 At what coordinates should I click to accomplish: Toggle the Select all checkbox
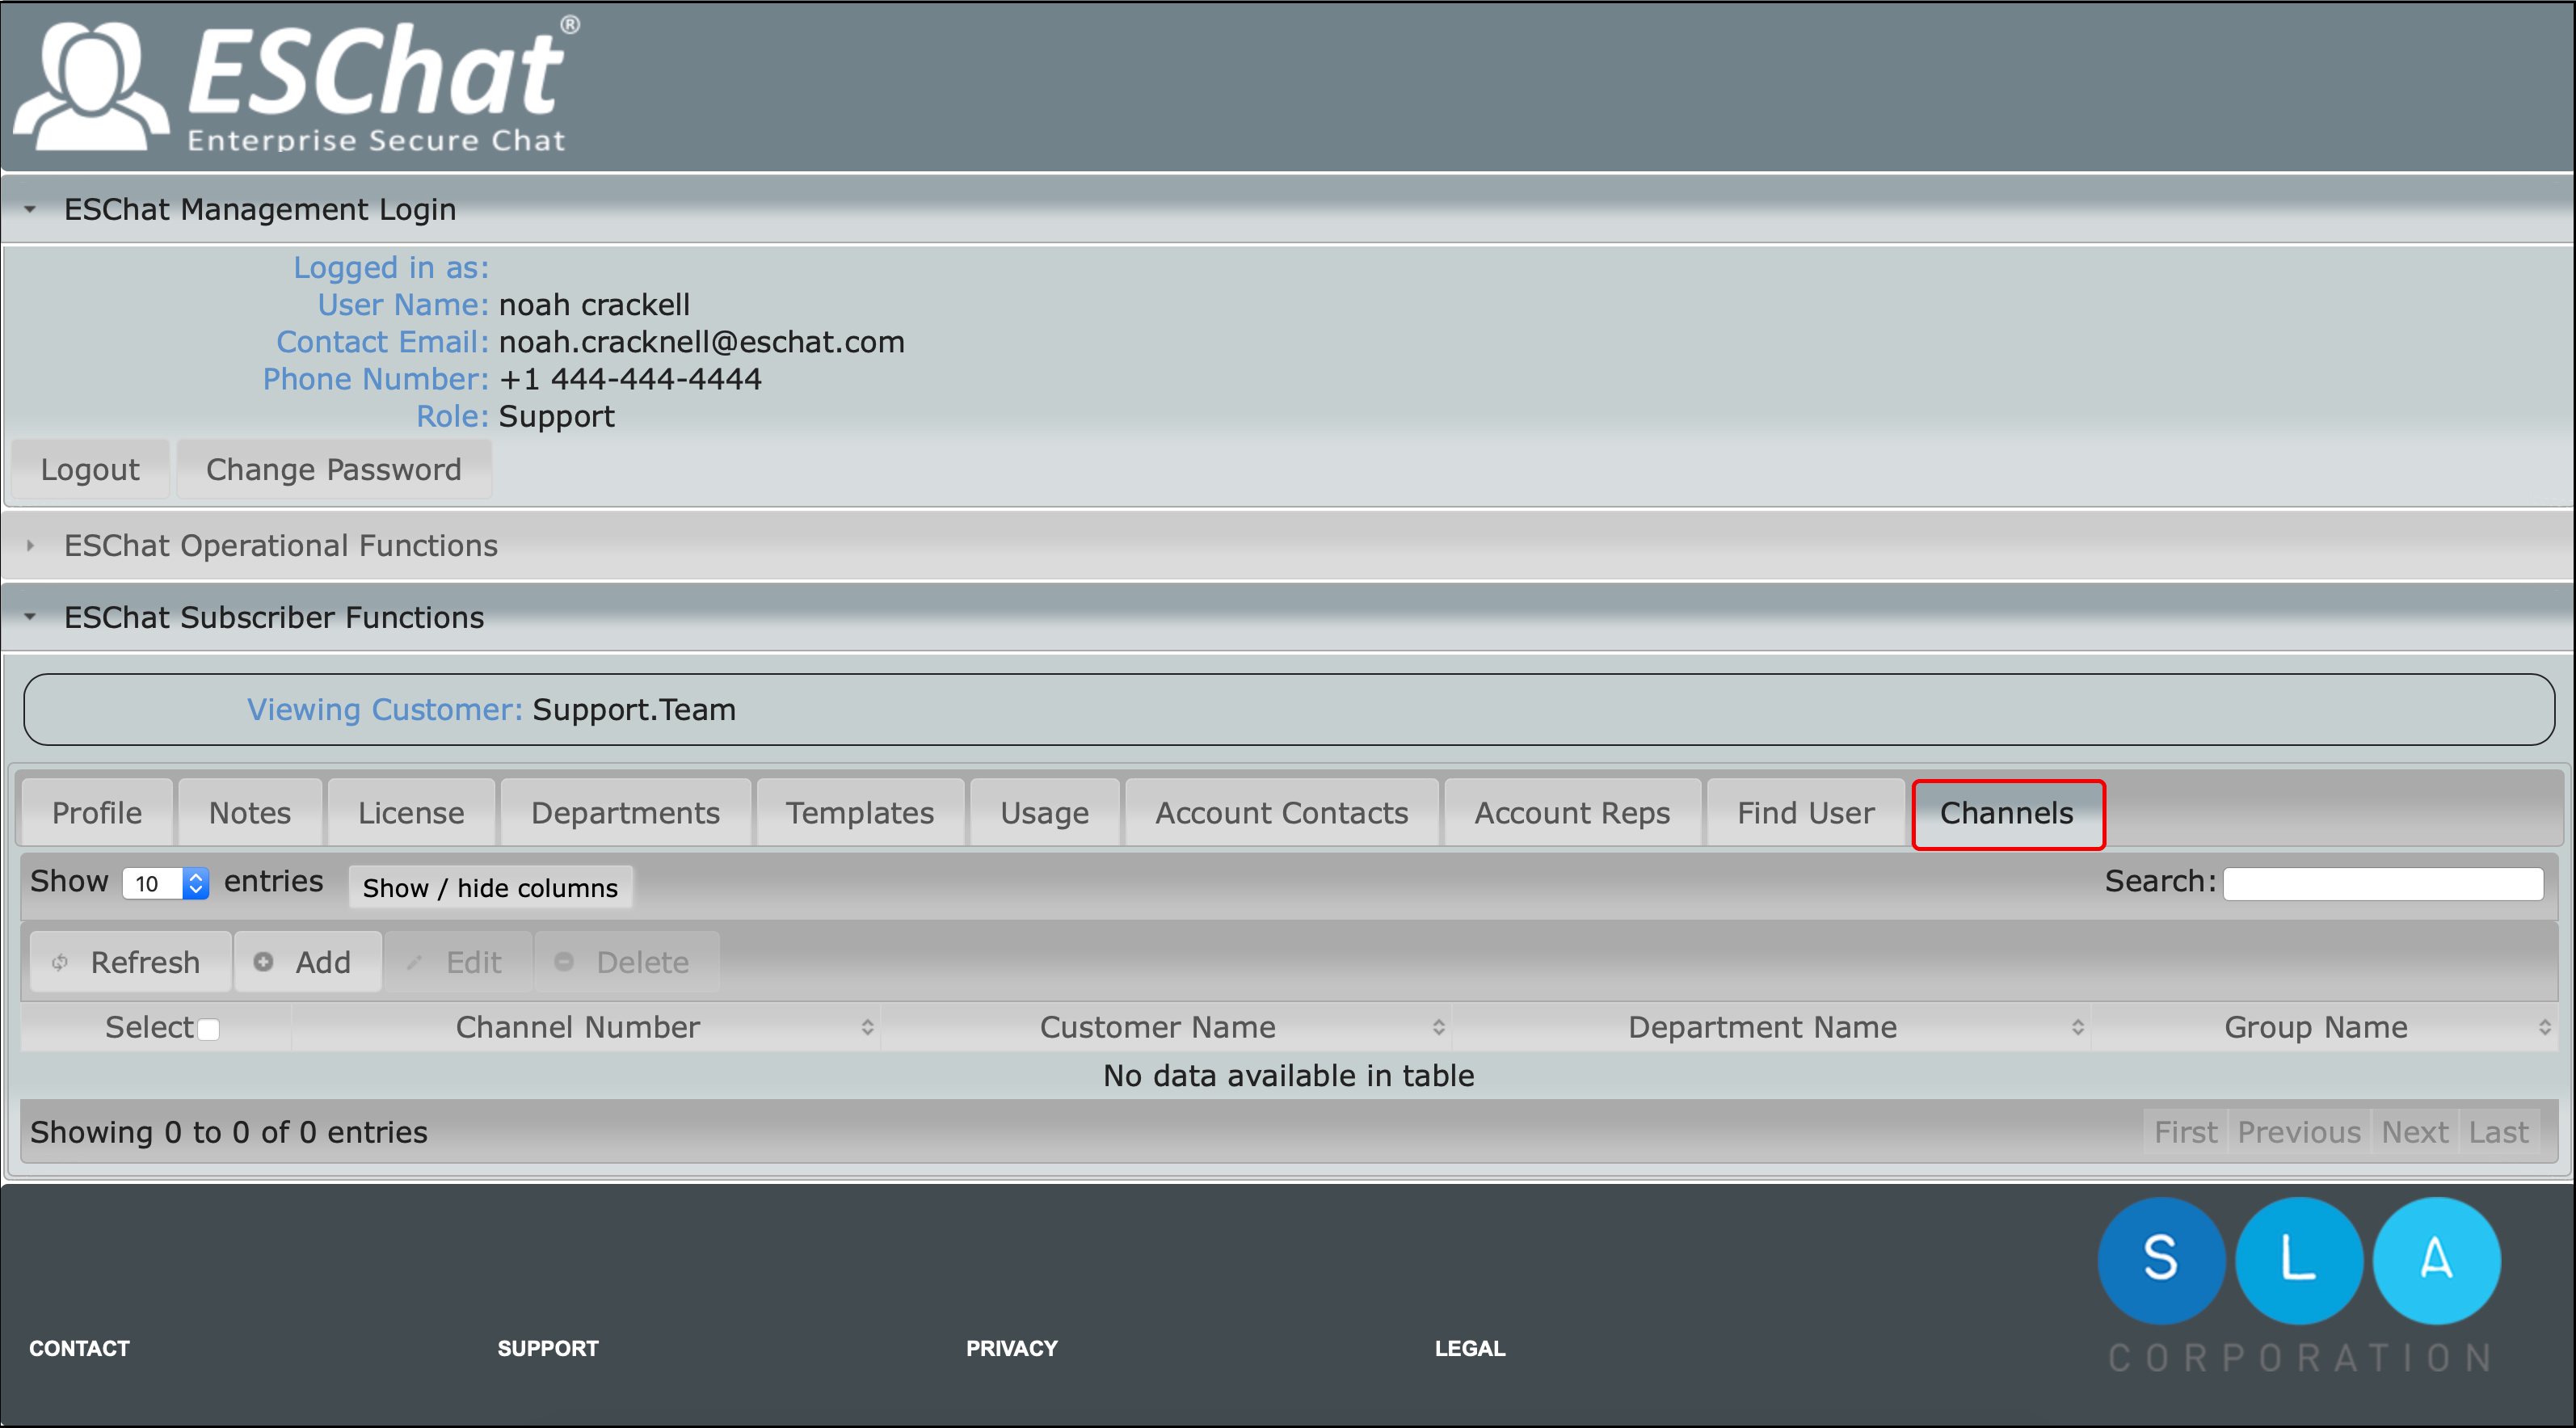[208, 1029]
